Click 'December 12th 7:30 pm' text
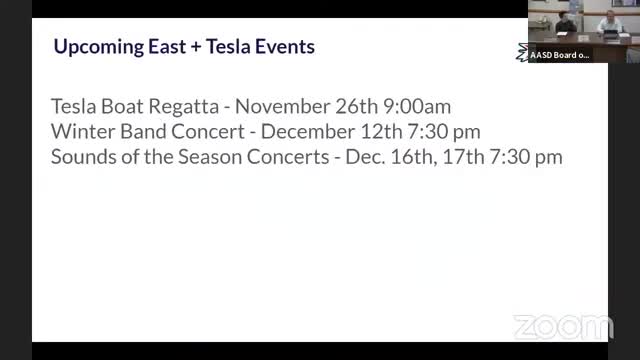 (371, 131)
